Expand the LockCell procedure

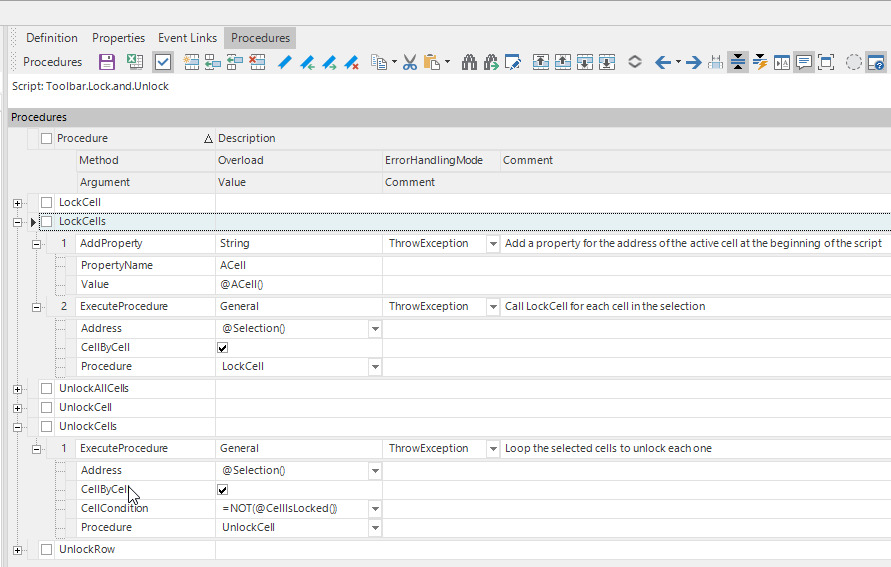pyautogui.click(x=18, y=203)
